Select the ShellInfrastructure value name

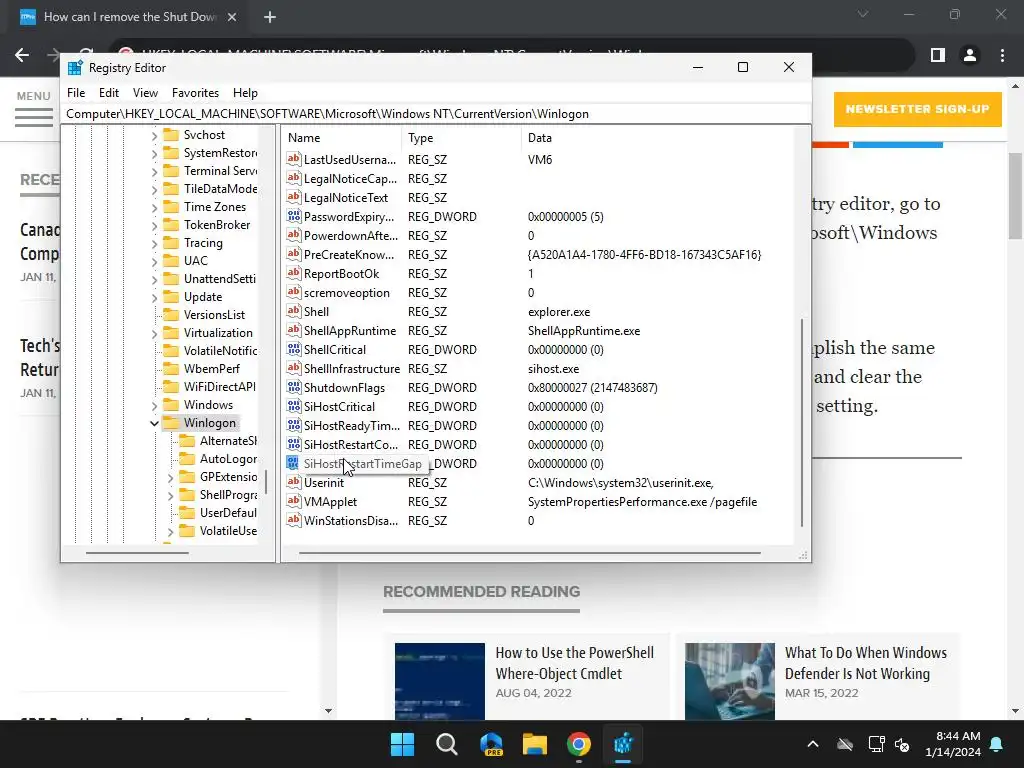coord(351,368)
